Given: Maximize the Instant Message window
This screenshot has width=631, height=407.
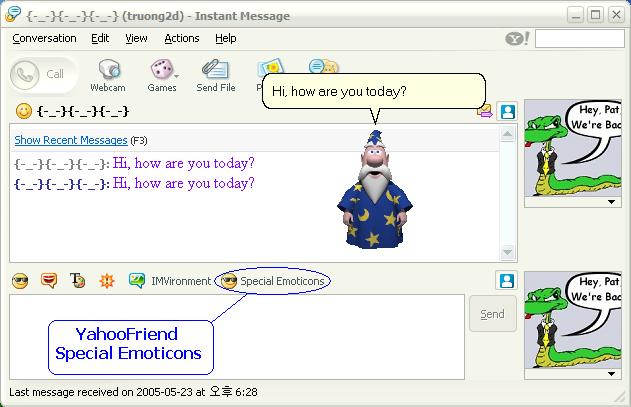Looking at the screenshot, I should point(596,15).
